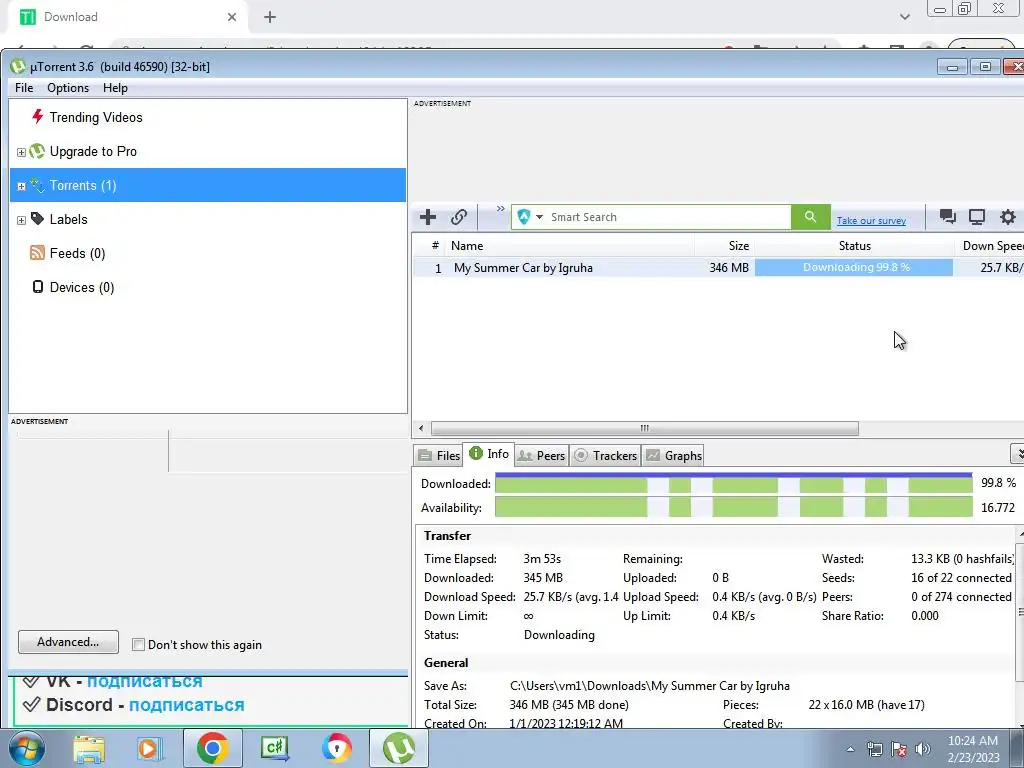
Task: Open the browser tab search chevron
Action: point(904,17)
